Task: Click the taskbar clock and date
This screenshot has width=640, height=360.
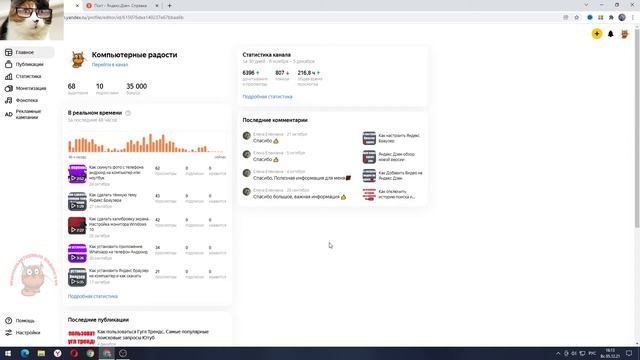Action: pyautogui.click(x=610, y=353)
